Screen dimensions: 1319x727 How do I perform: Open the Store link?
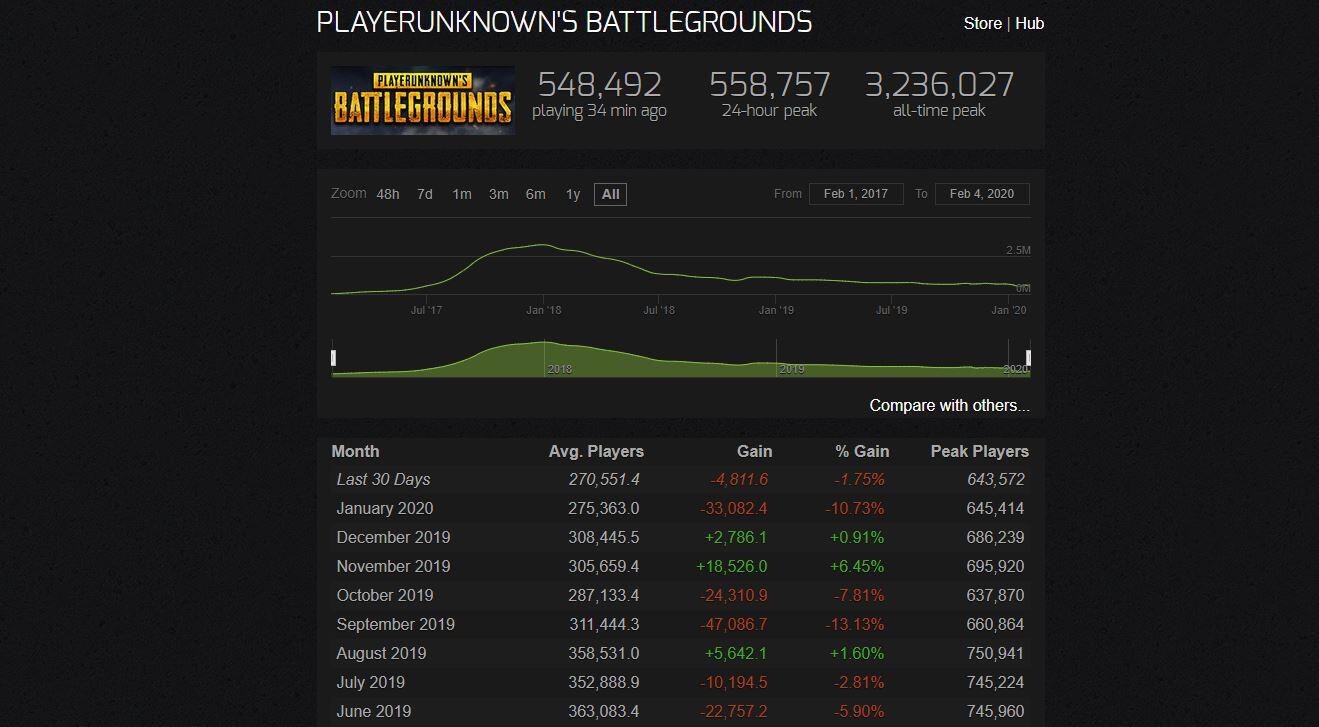coord(982,23)
